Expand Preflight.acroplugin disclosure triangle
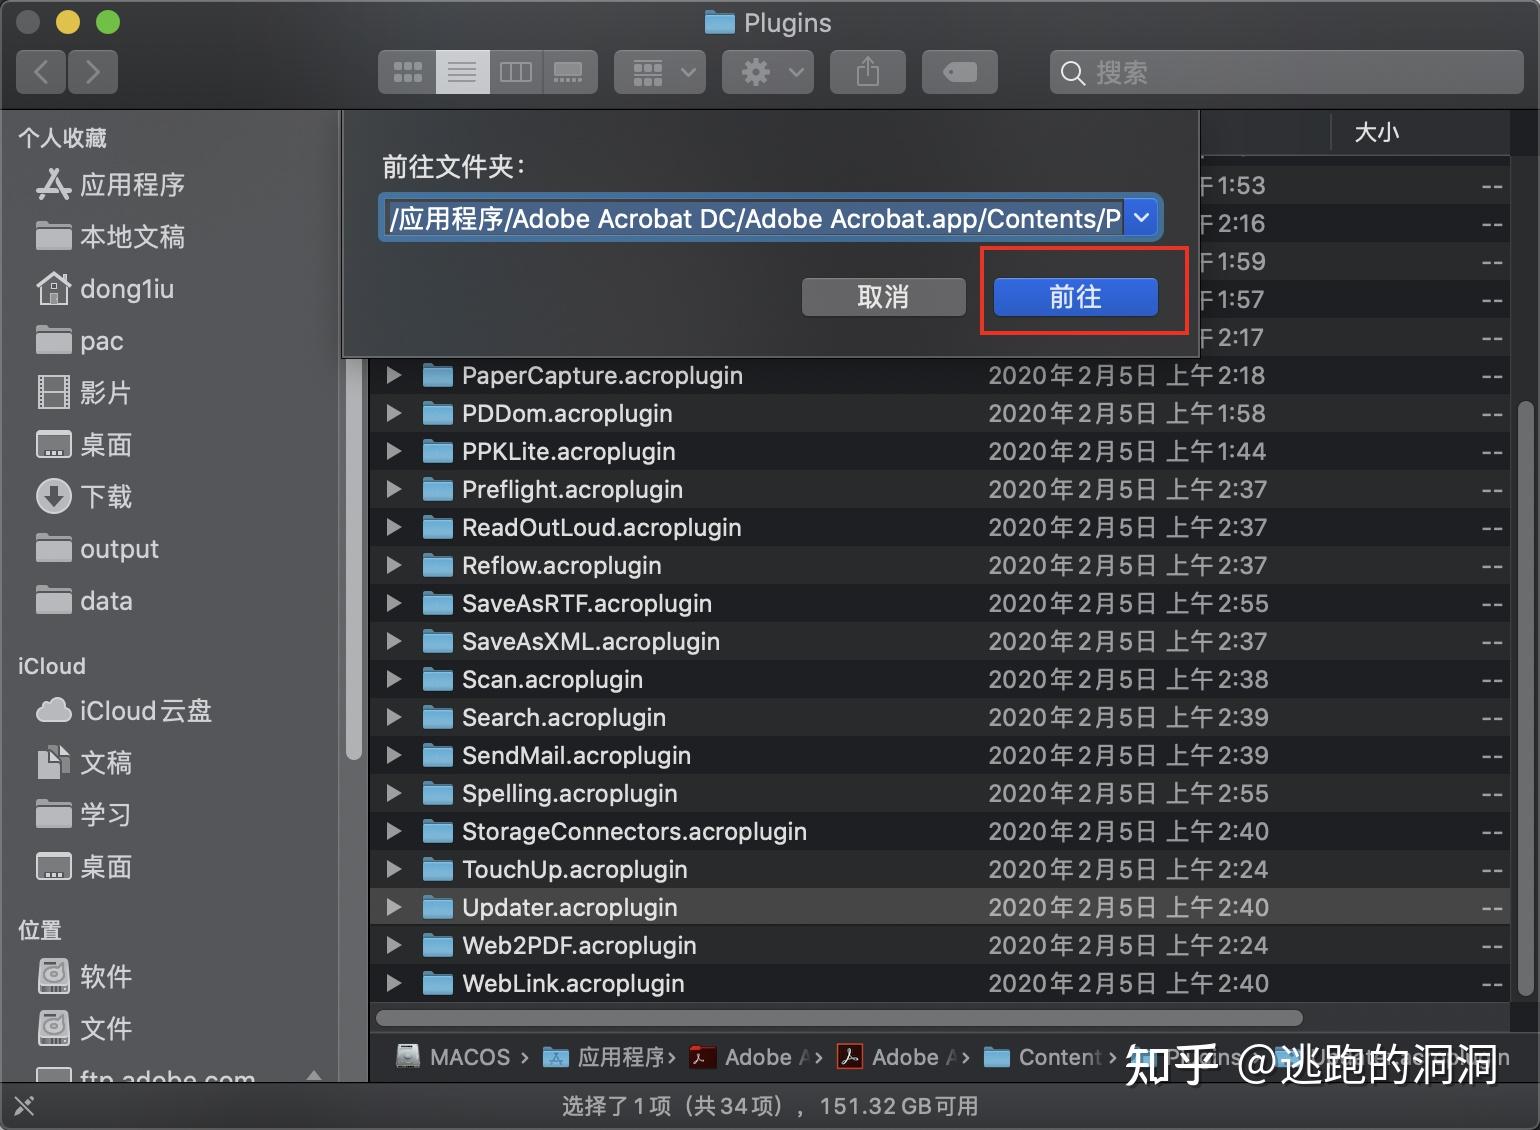The image size is (1540, 1130). click(x=394, y=489)
